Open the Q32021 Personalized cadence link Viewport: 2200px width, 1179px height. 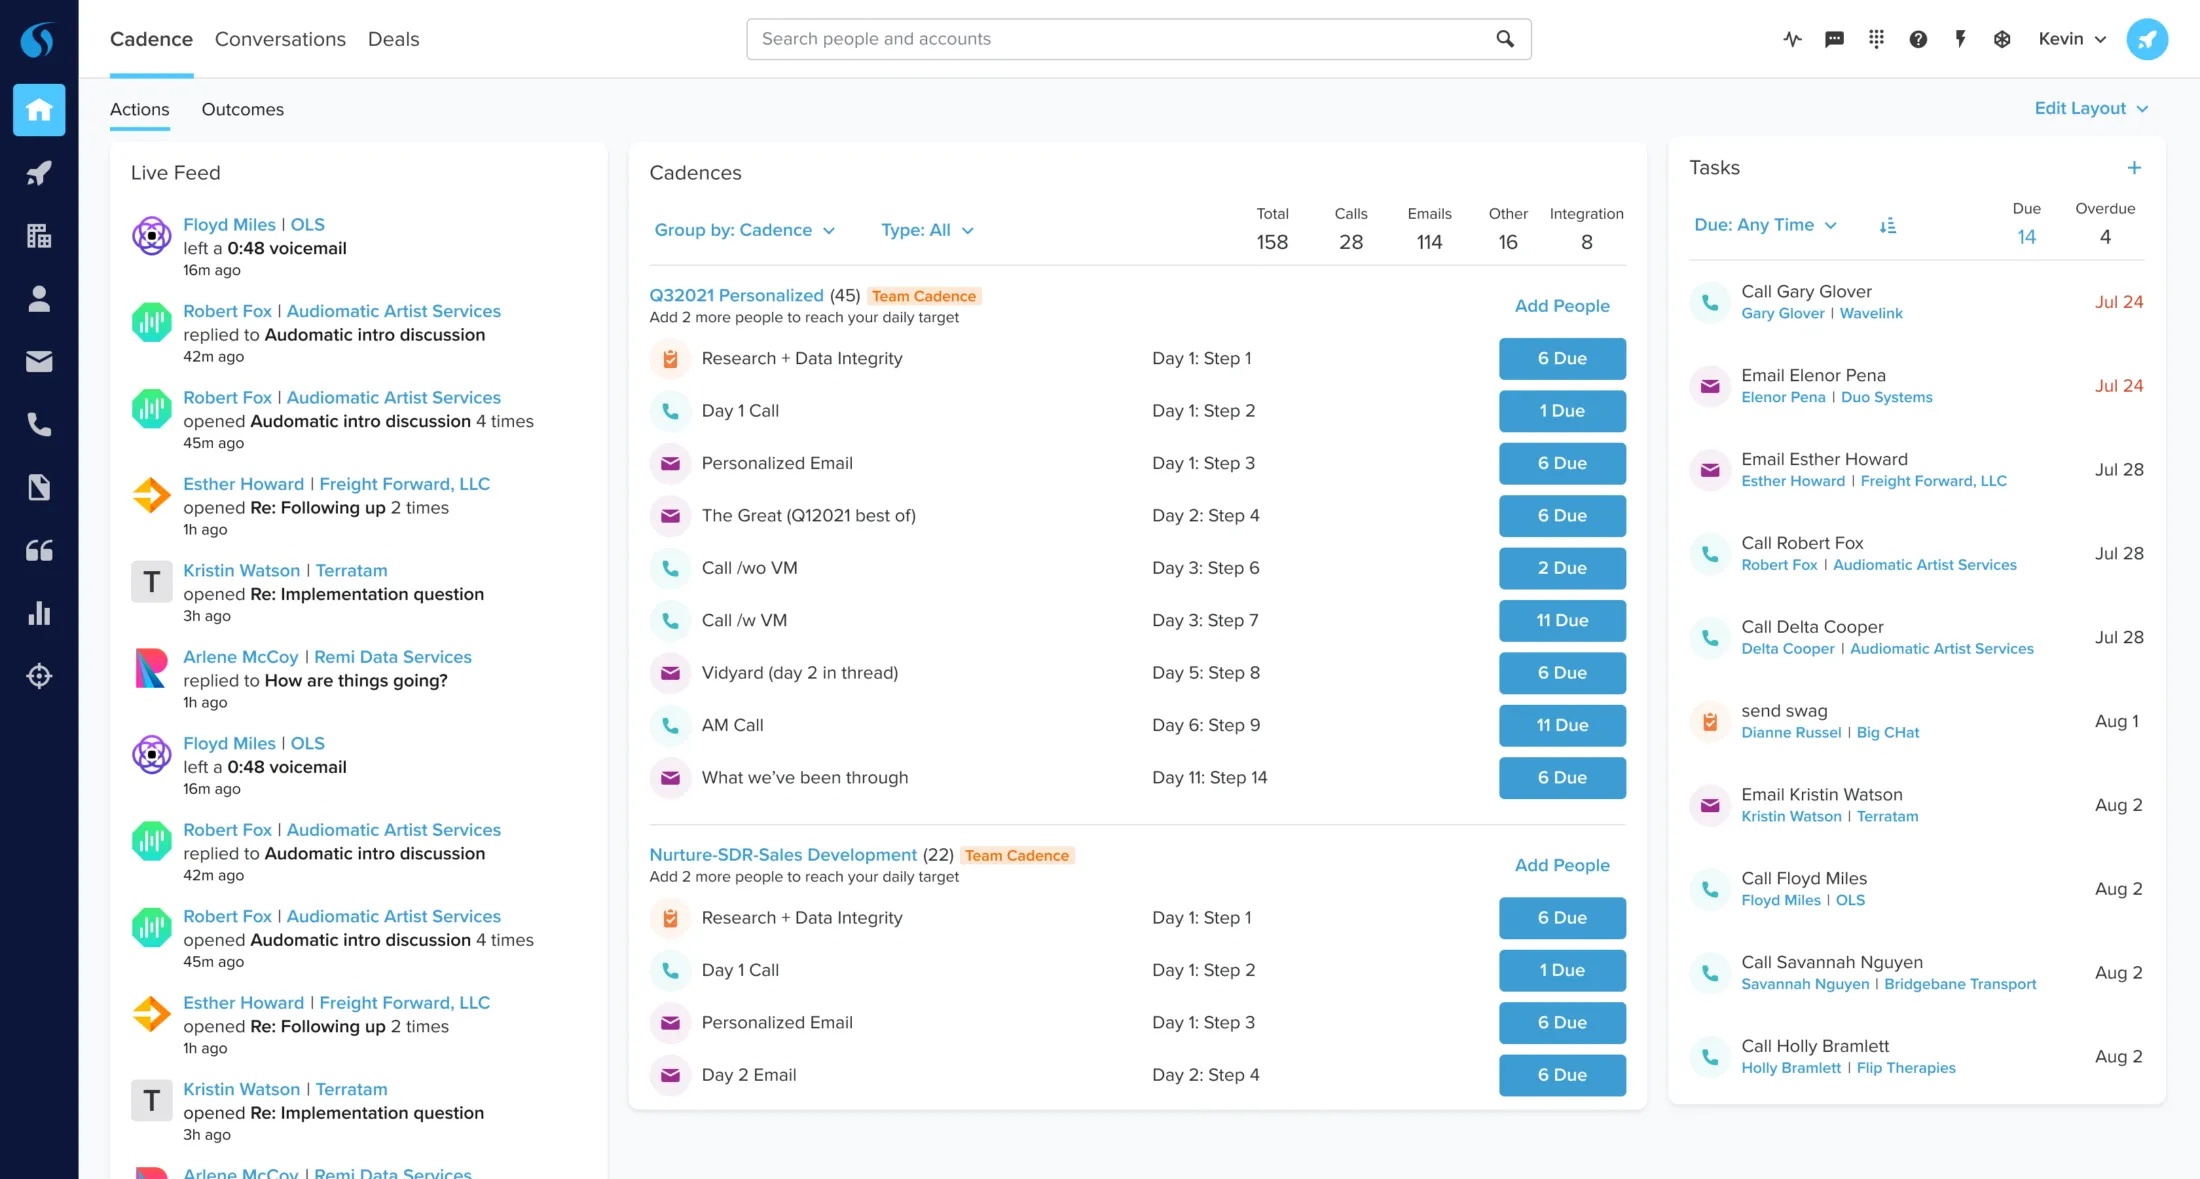pos(736,295)
